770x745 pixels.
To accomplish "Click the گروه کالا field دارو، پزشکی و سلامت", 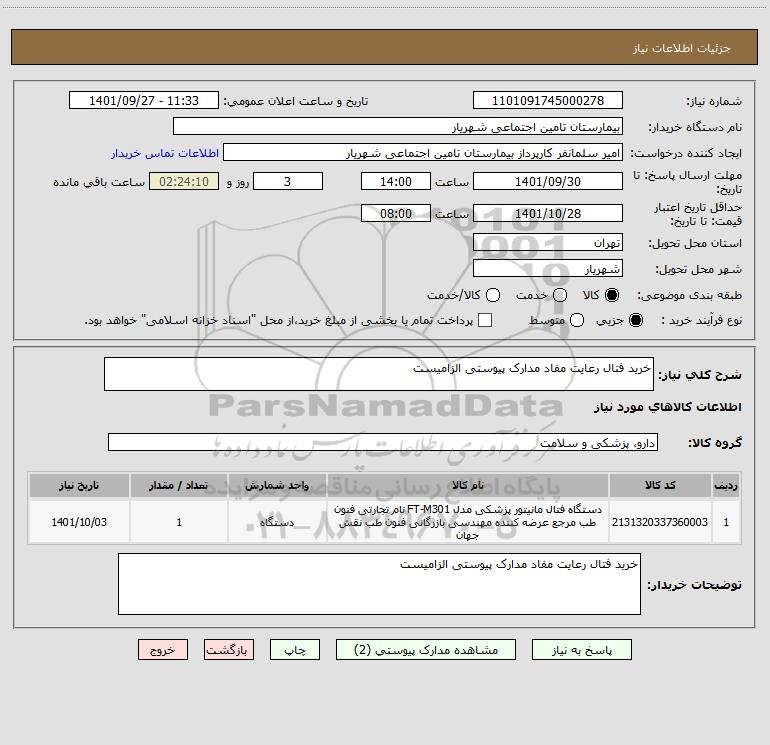I will (383, 442).
